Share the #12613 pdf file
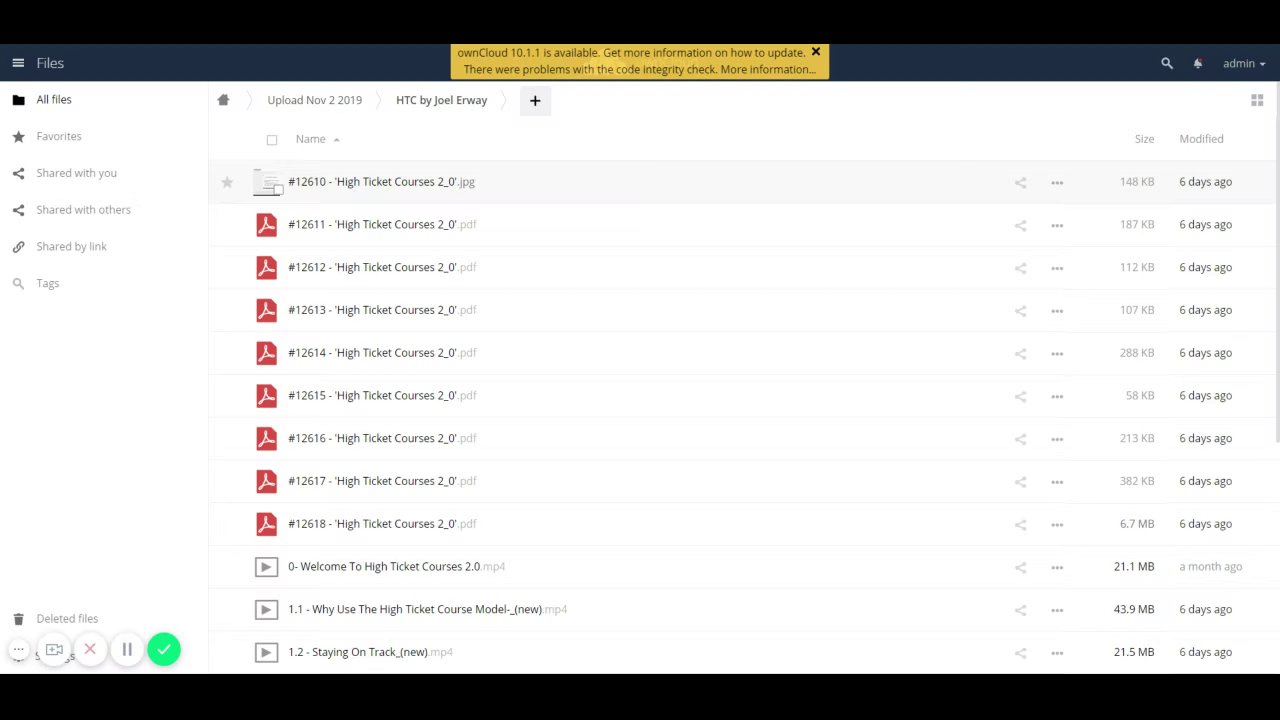The height and width of the screenshot is (720, 1280). click(x=1020, y=311)
